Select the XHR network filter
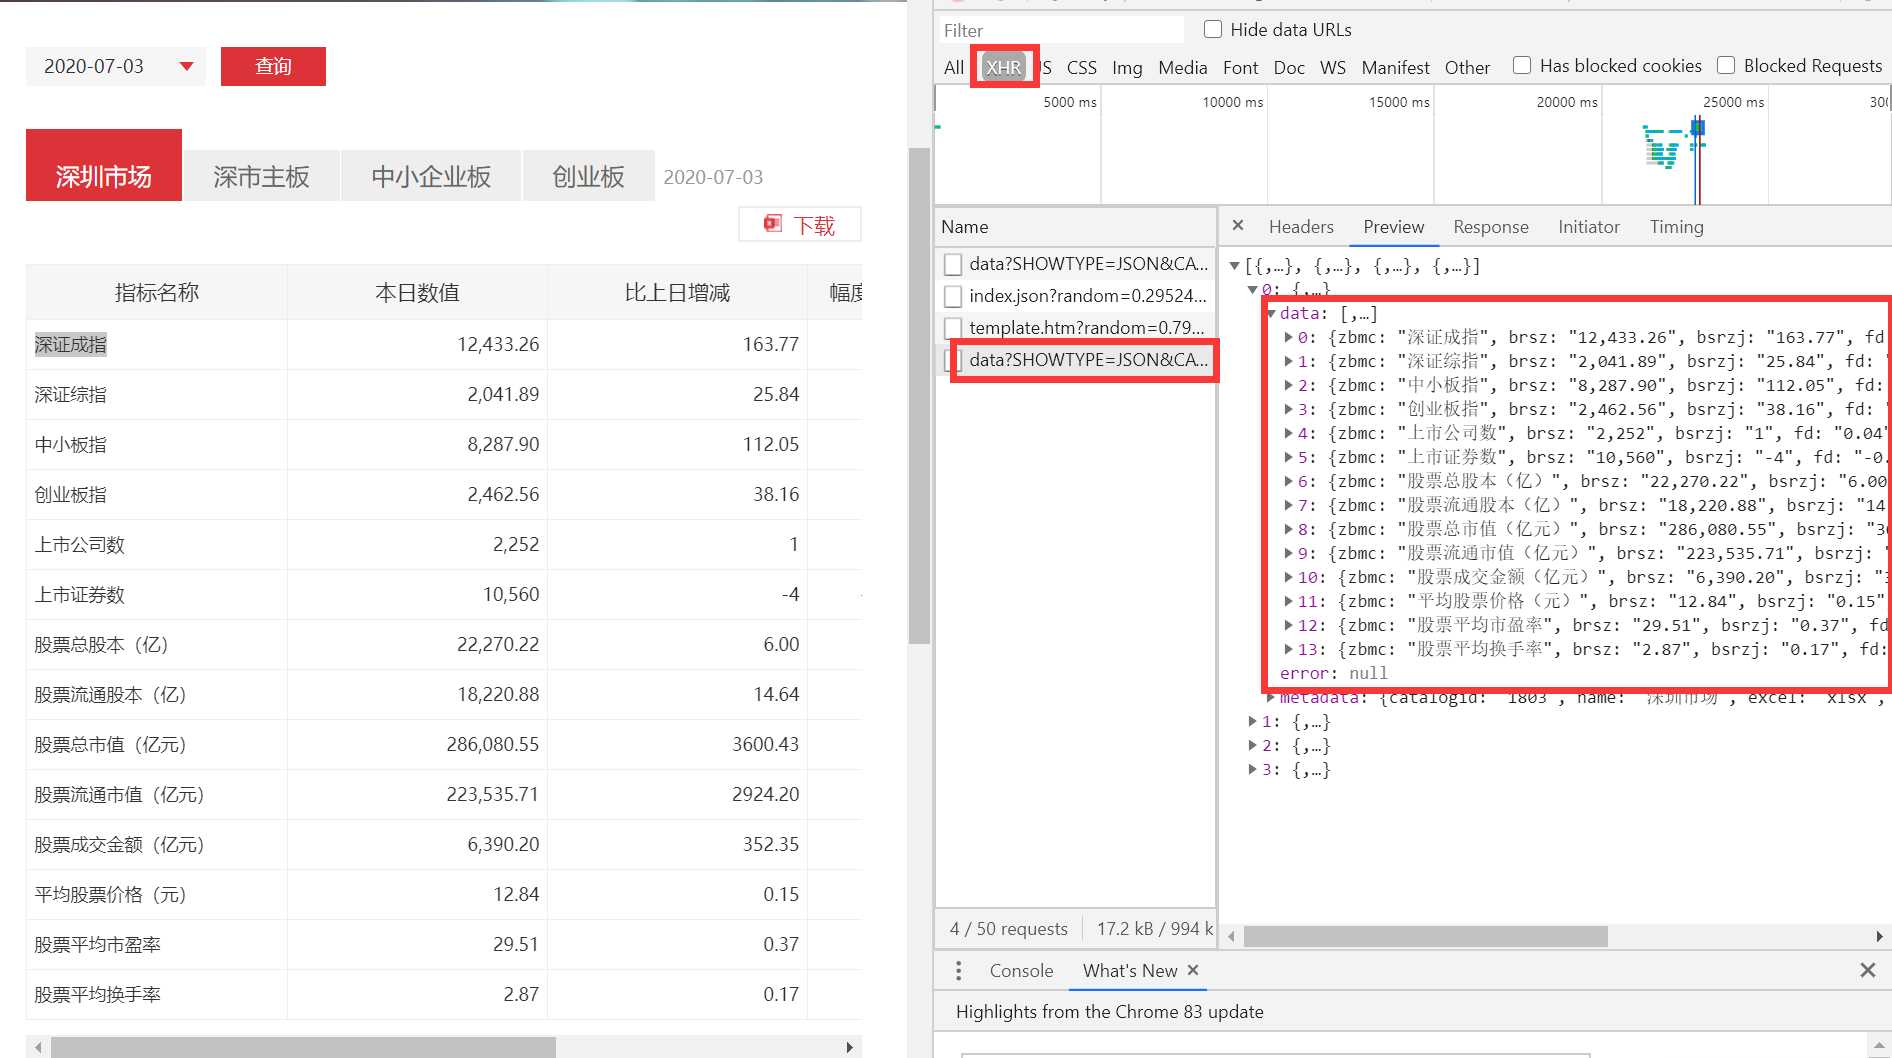 pos(1003,67)
